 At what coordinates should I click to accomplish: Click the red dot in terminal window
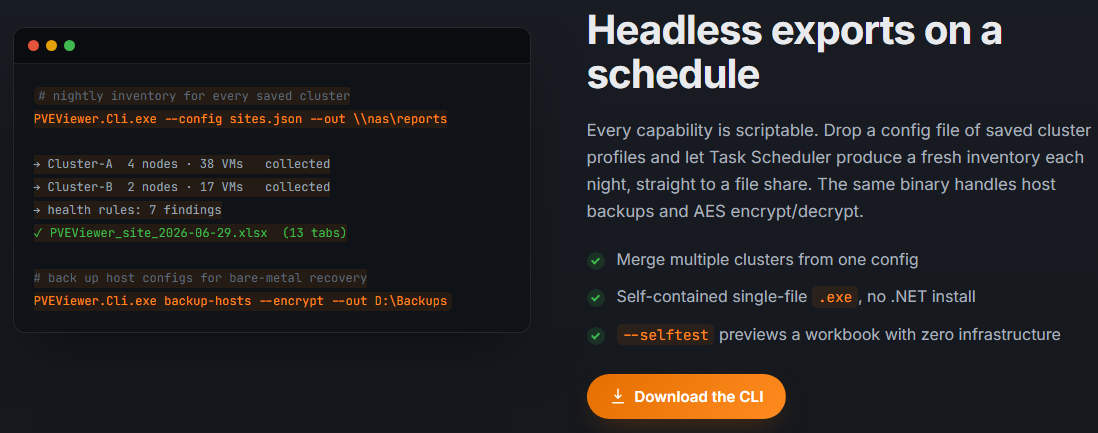[34, 46]
